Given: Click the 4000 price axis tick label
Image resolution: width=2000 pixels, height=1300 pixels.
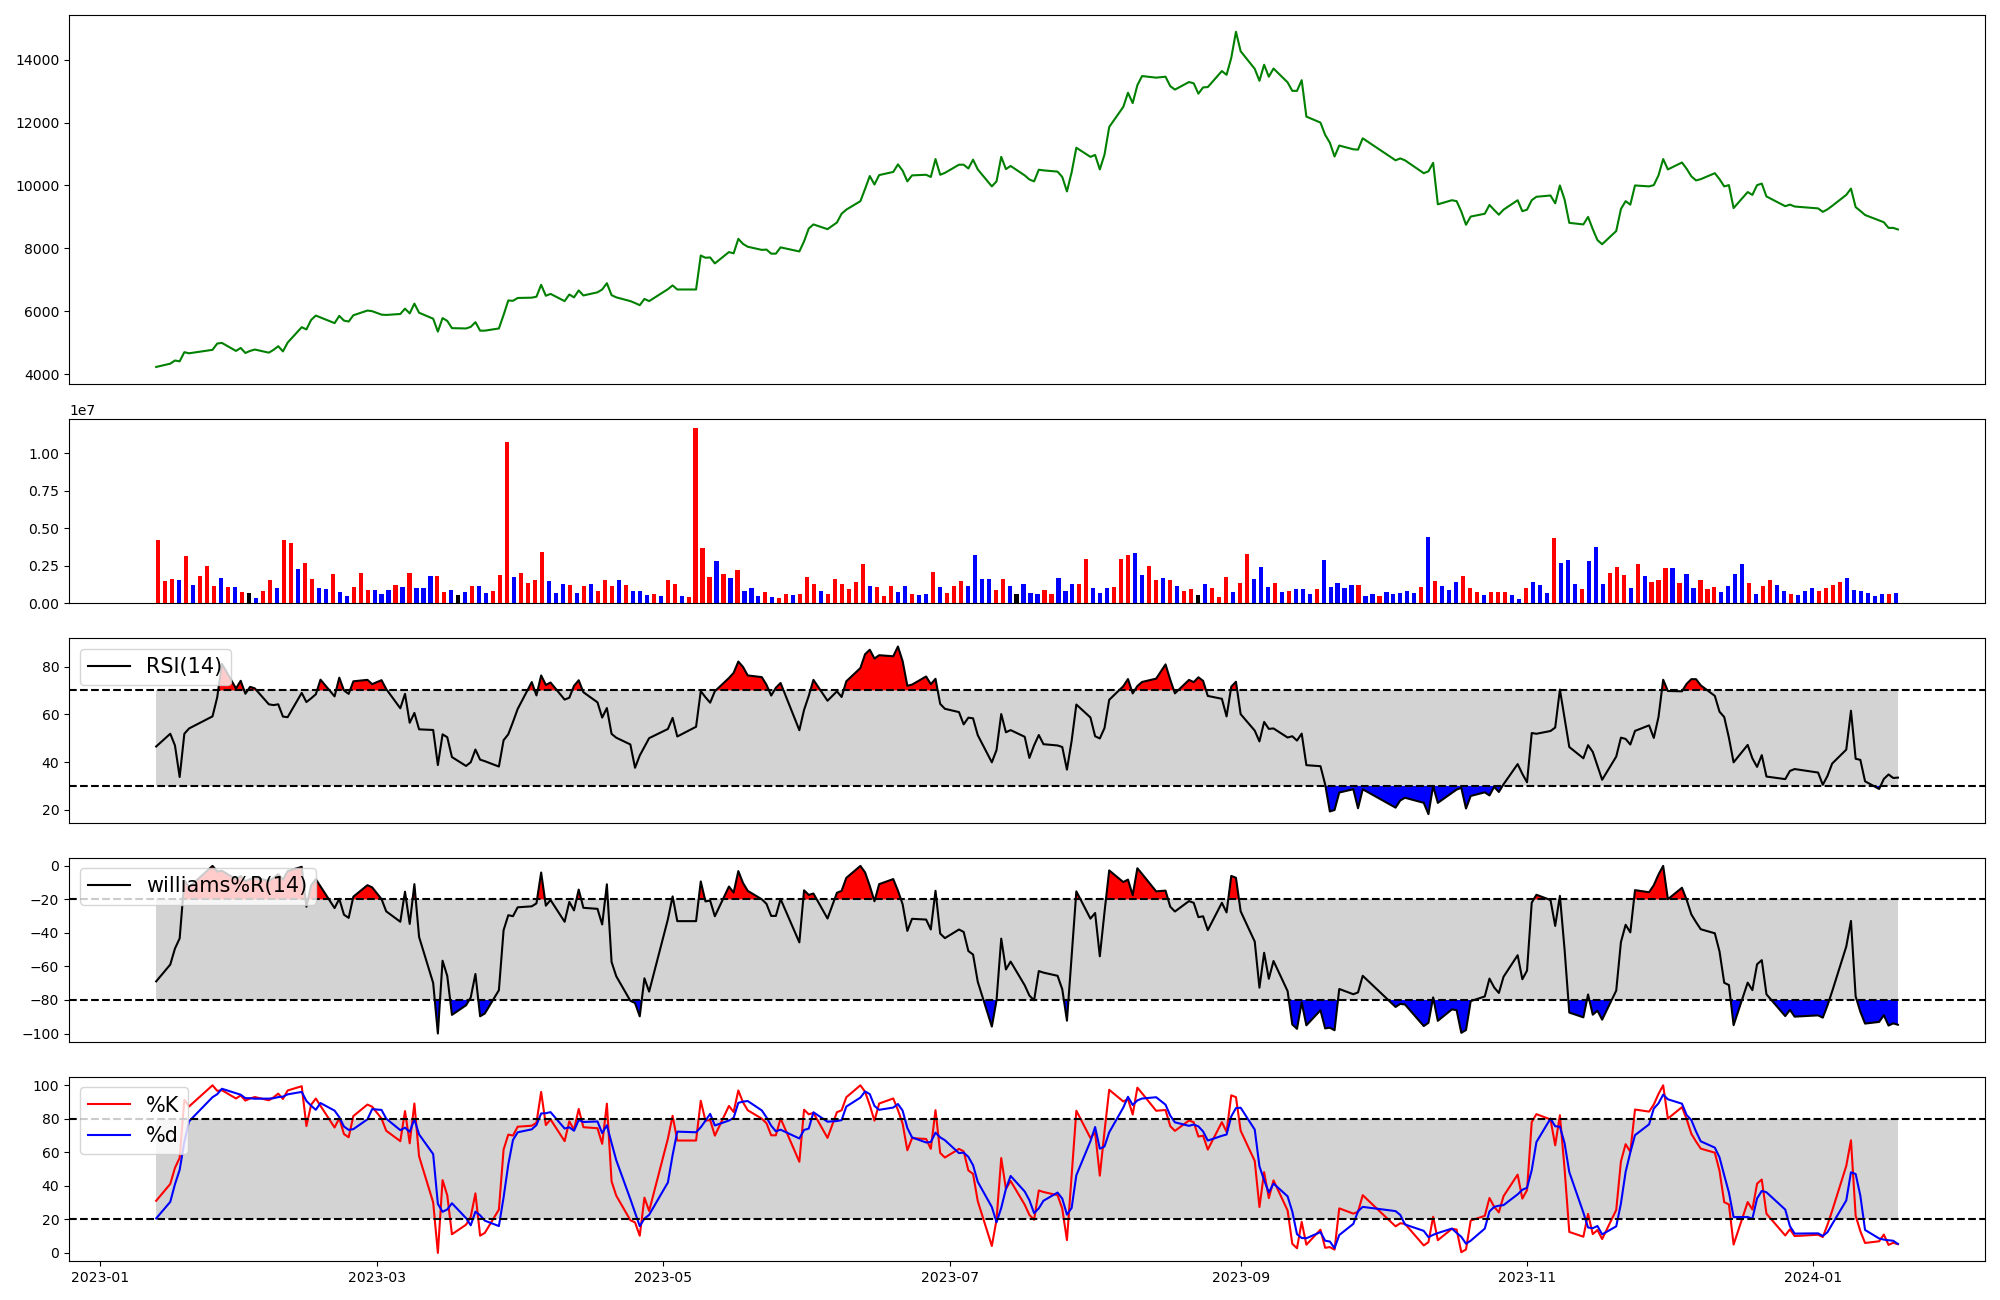Looking at the screenshot, I should [42, 375].
